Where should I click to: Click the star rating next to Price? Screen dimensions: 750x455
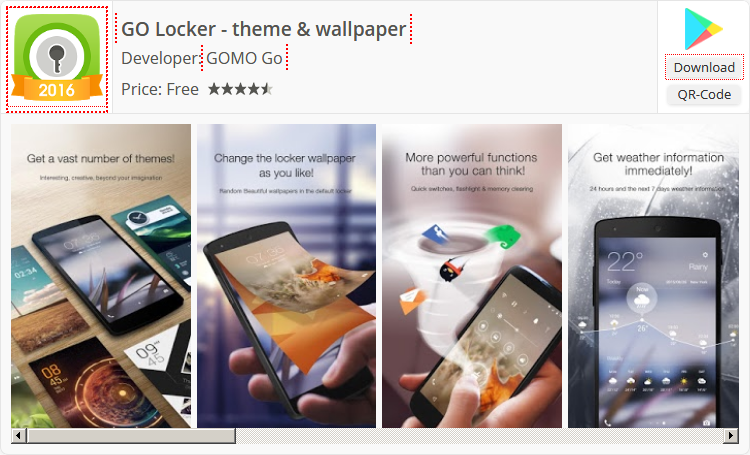click(x=241, y=89)
